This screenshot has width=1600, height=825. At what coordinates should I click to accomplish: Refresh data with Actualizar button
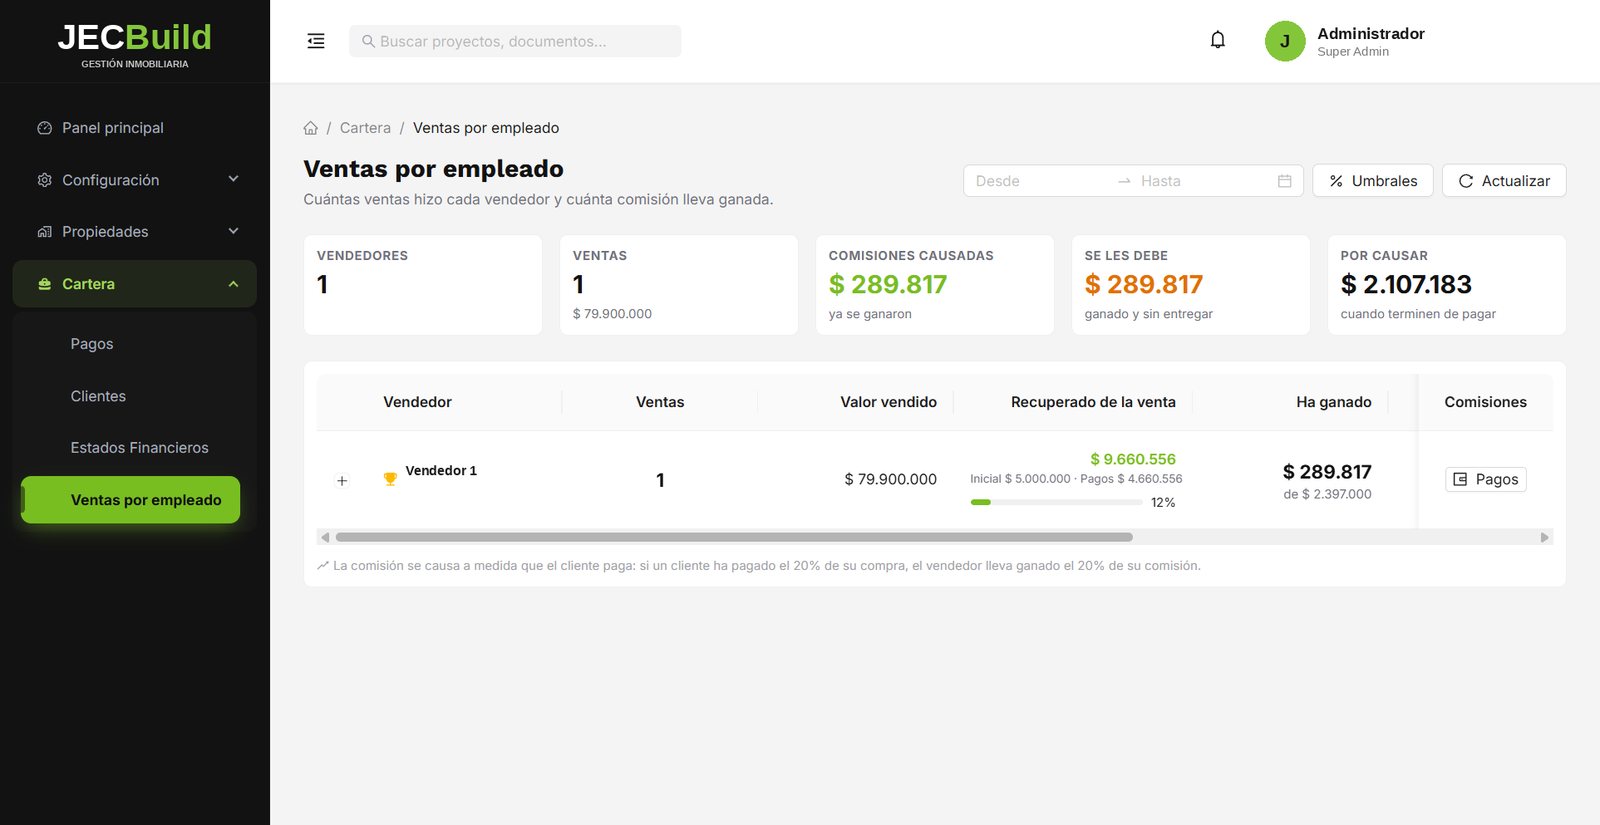(x=1504, y=181)
